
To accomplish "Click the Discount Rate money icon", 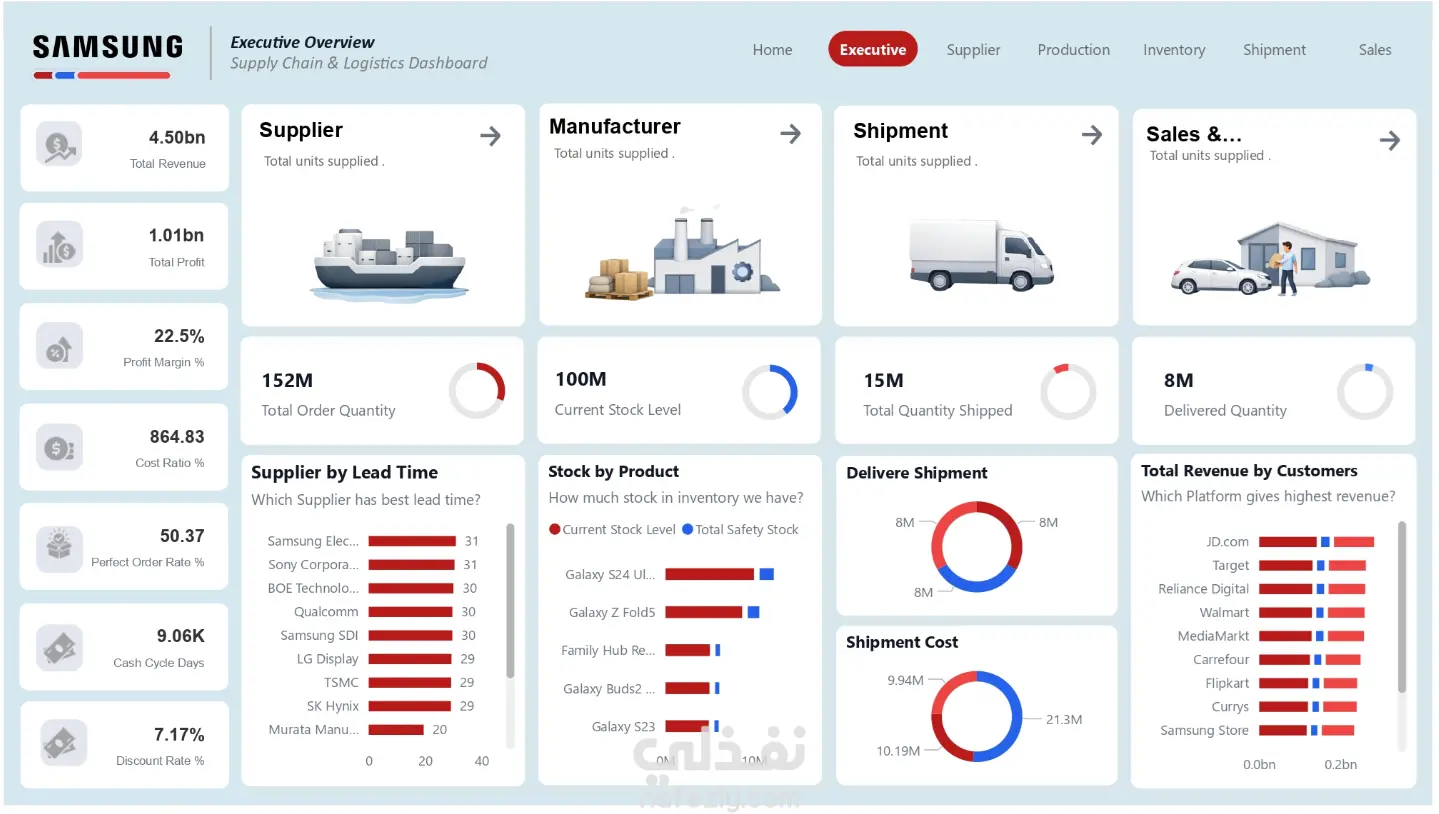I will click(63, 744).
